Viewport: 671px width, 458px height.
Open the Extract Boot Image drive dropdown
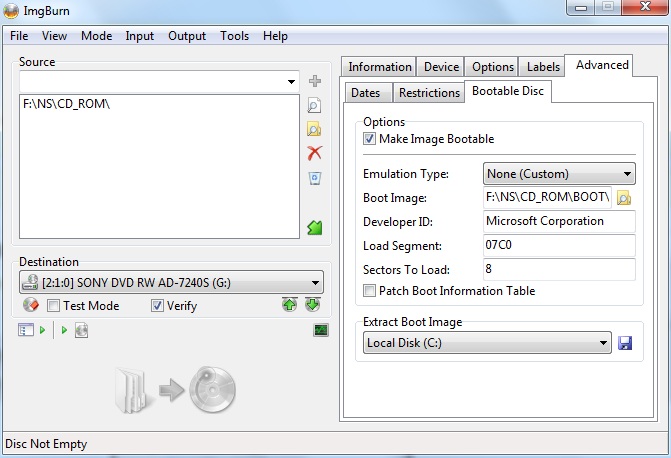pyautogui.click(x=487, y=342)
